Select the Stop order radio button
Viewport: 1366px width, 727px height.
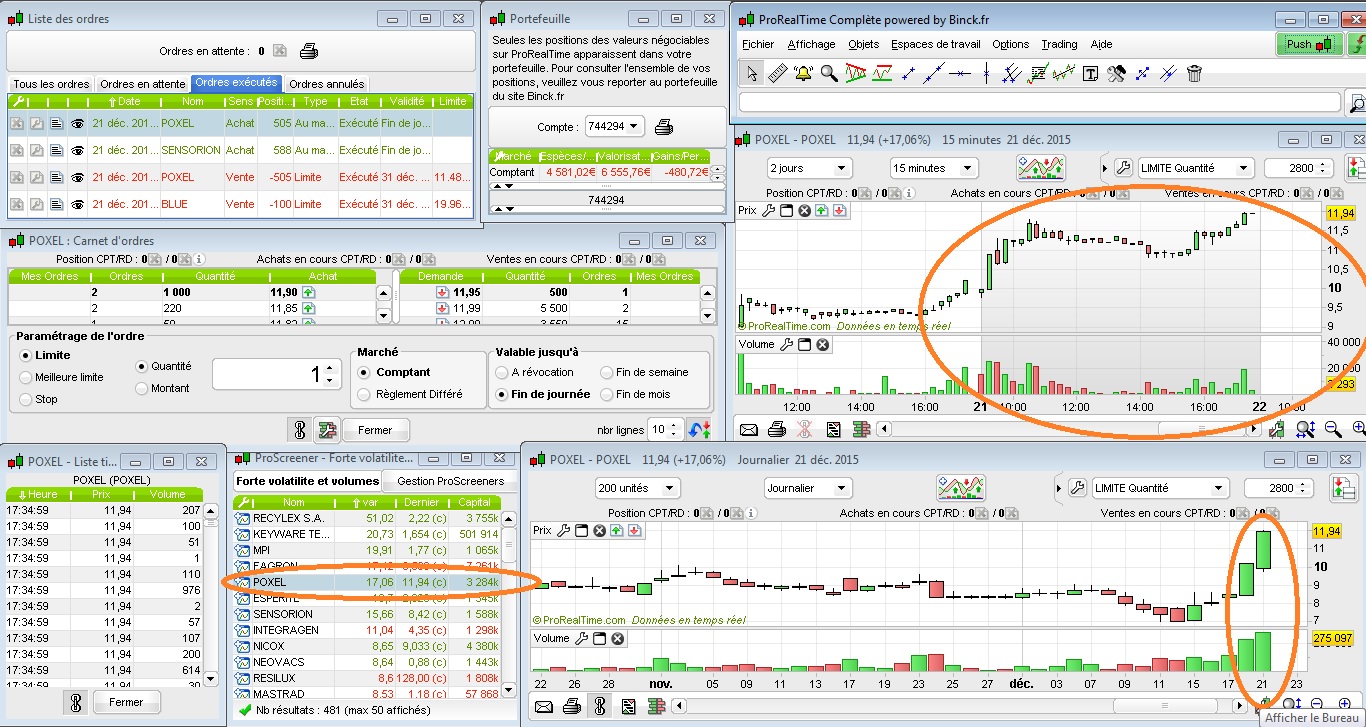tap(26, 399)
